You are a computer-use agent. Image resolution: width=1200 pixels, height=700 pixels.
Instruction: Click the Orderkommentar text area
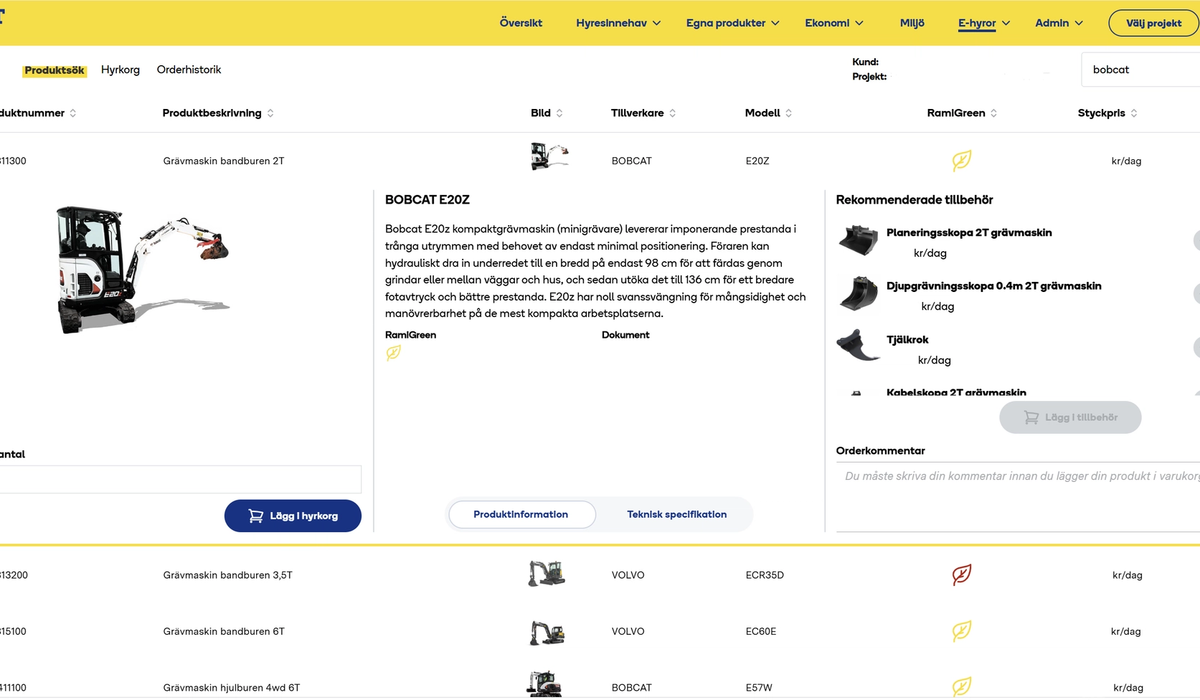coord(1018,498)
